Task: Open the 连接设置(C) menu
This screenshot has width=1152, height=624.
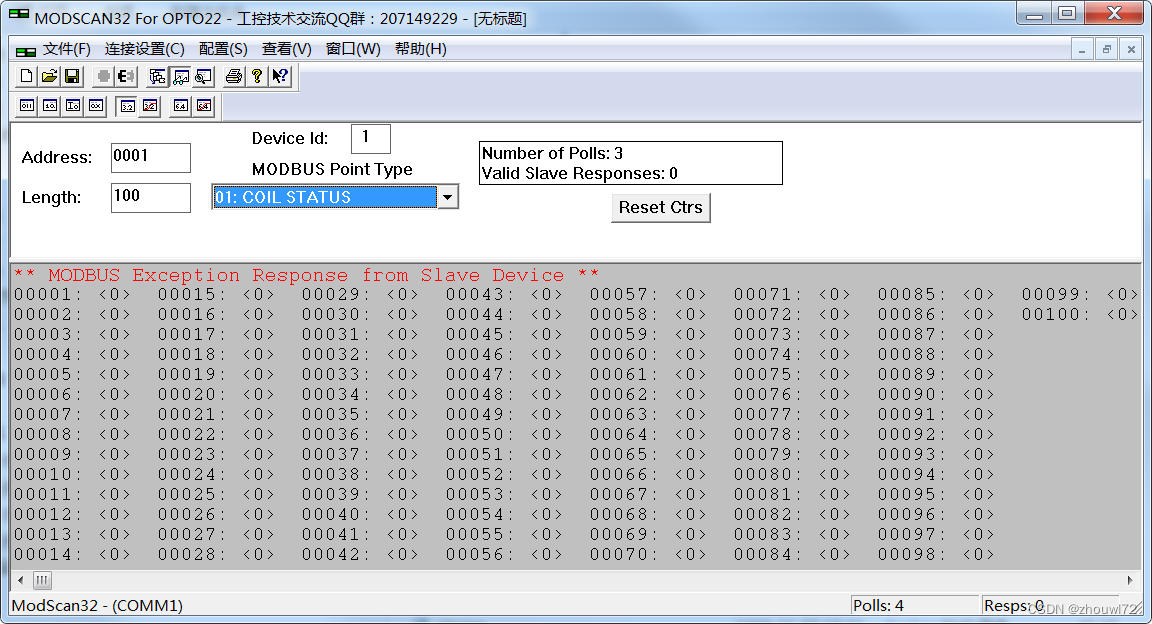Action: pyautogui.click(x=145, y=49)
